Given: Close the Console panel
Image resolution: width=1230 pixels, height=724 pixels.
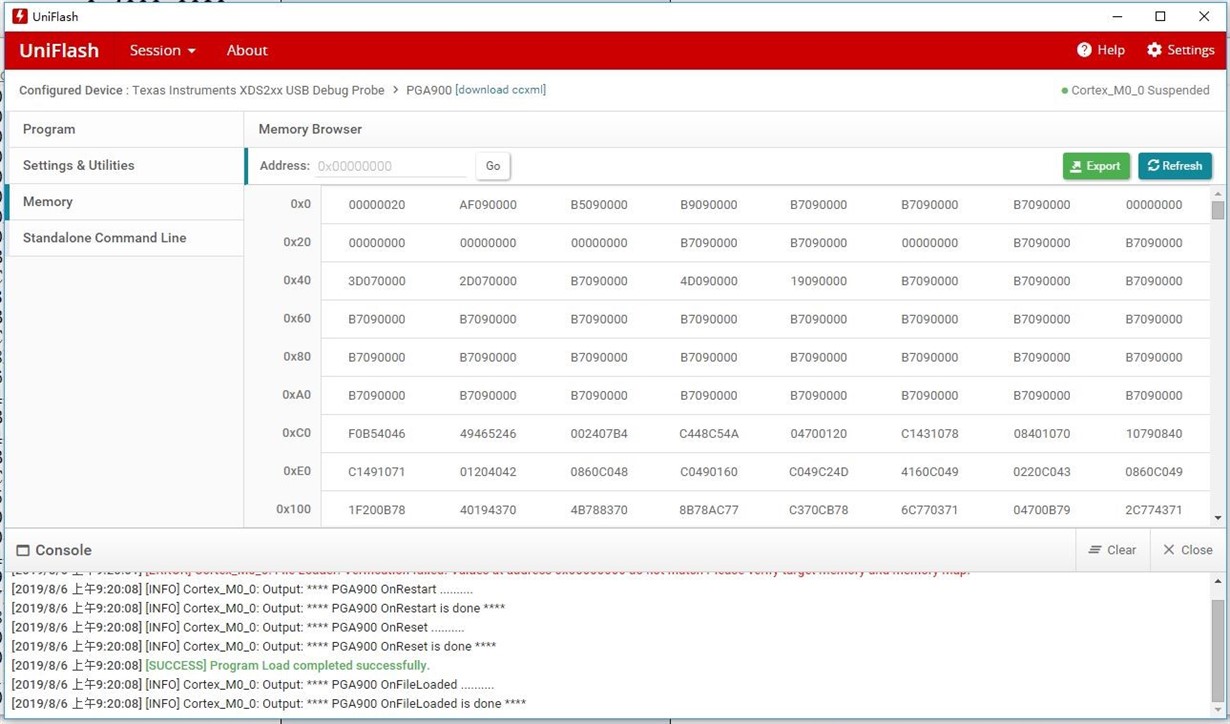Looking at the screenshot, I should pyautogui.click(x=1187, y=550).
